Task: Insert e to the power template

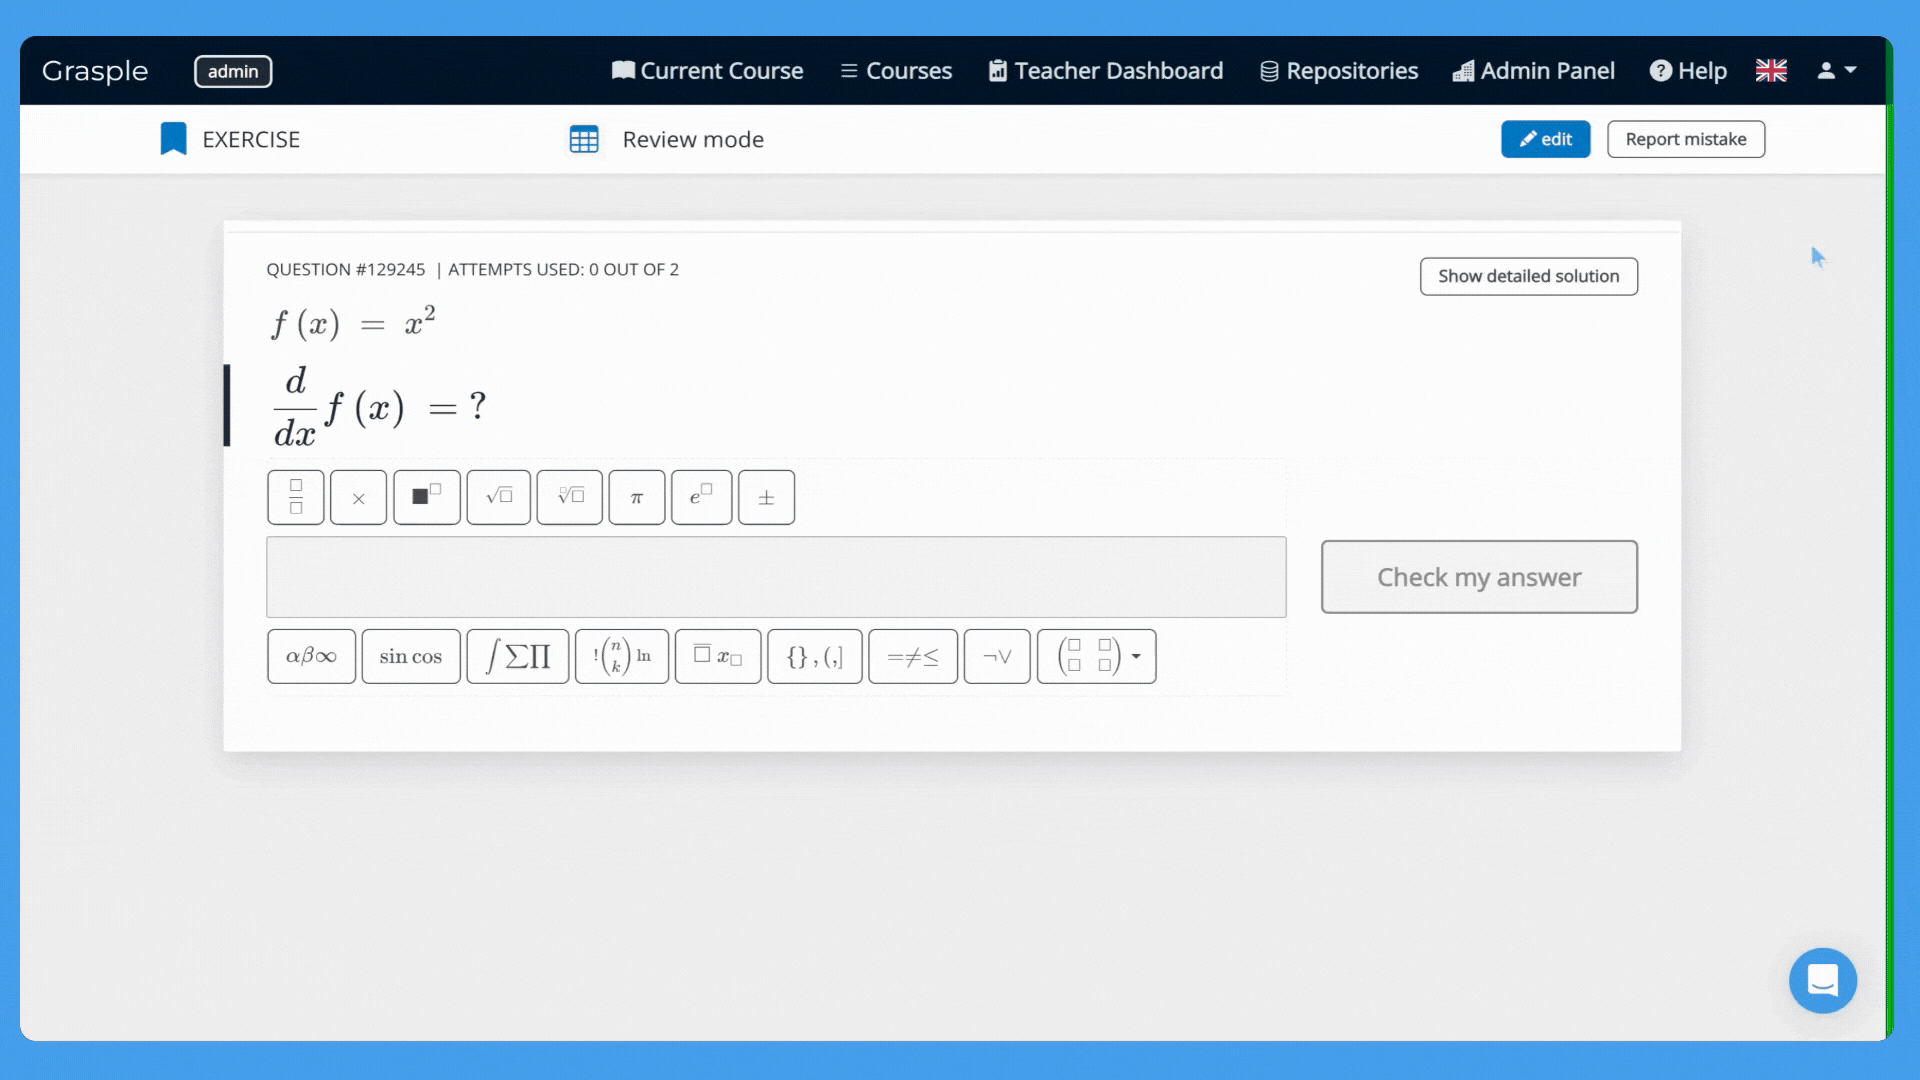Action: point(701,497)
